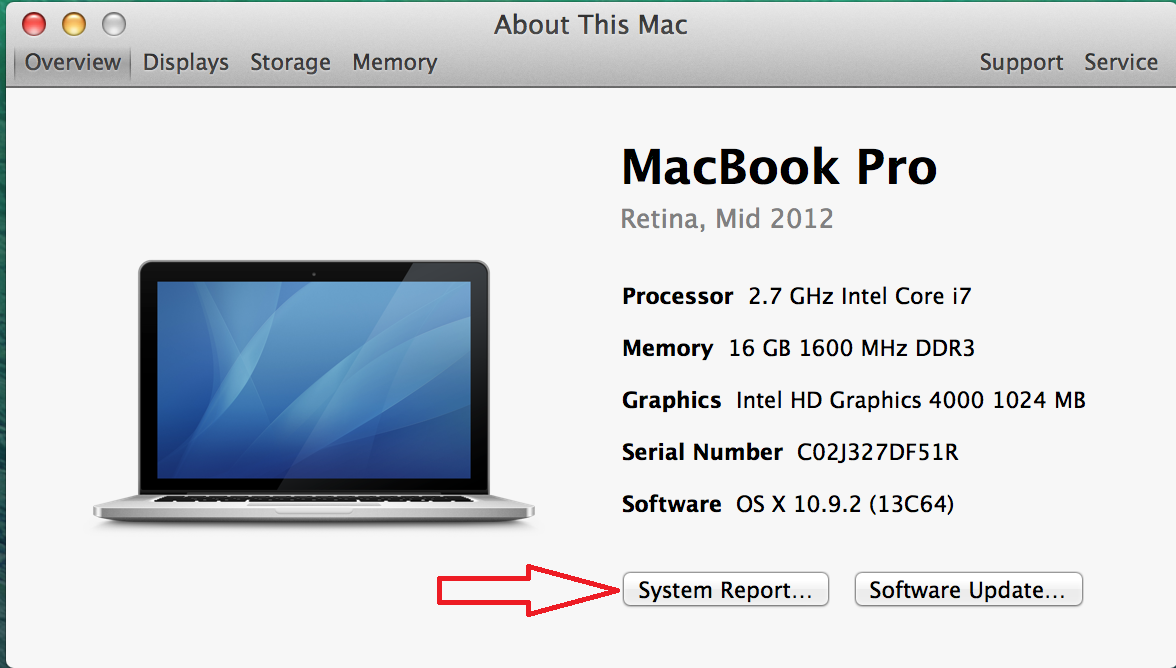Click the 16 GB 1600 MHz DDR3 value
This screenshot has width=1176, height=668.
(x=852, y=348)
